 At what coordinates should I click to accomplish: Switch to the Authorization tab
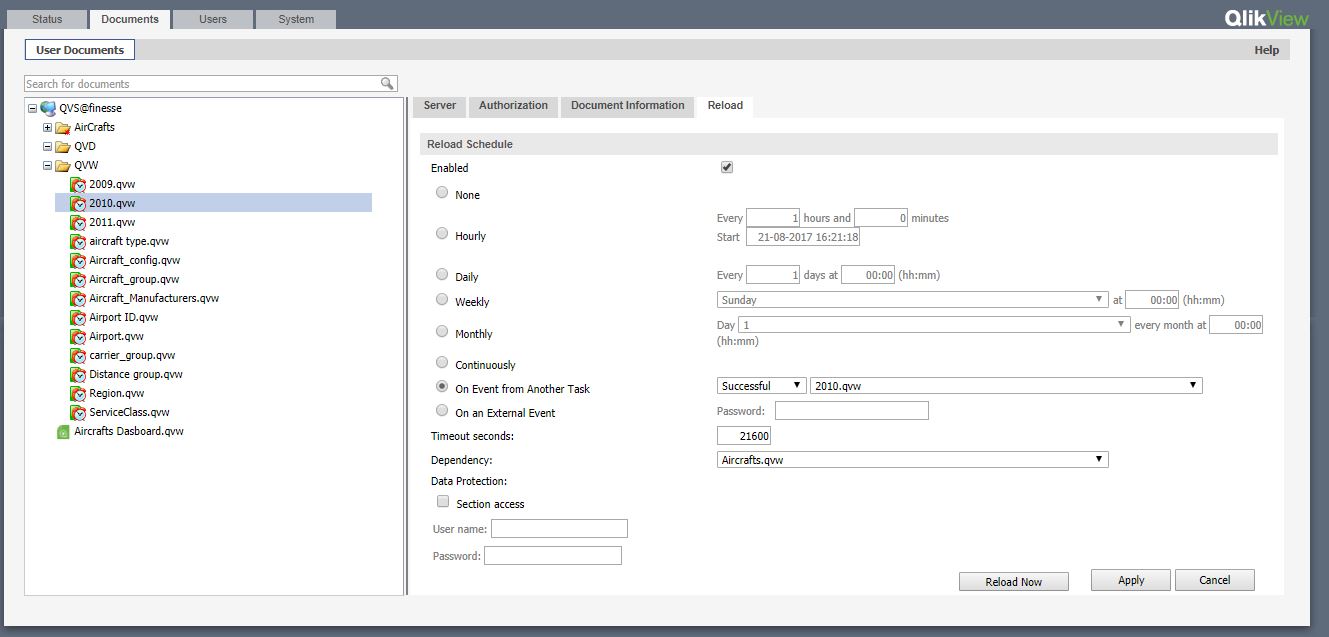pyautogui.click(x=513, y=106)
